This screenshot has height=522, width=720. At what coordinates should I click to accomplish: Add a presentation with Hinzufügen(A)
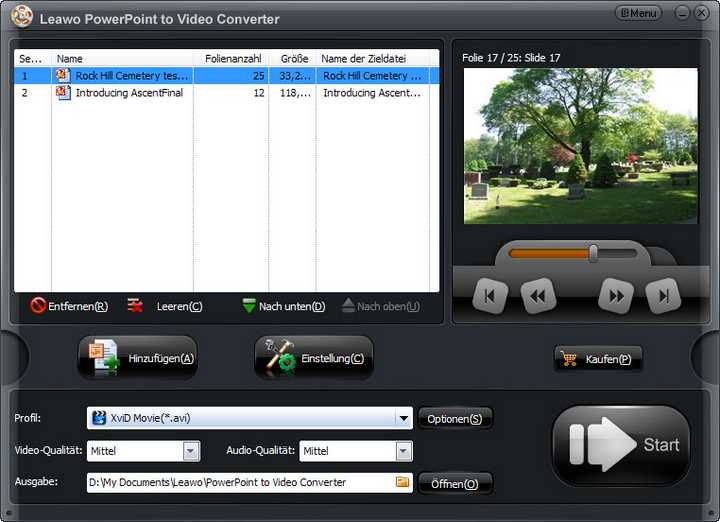click(138, 358)
